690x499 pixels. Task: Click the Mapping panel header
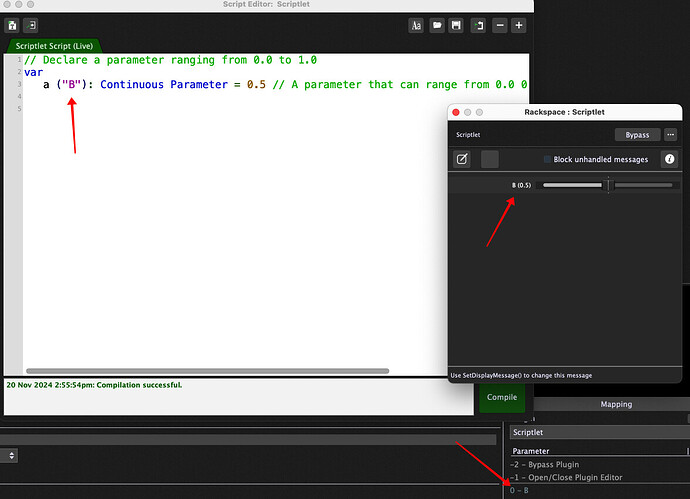[x=616, y=404]
